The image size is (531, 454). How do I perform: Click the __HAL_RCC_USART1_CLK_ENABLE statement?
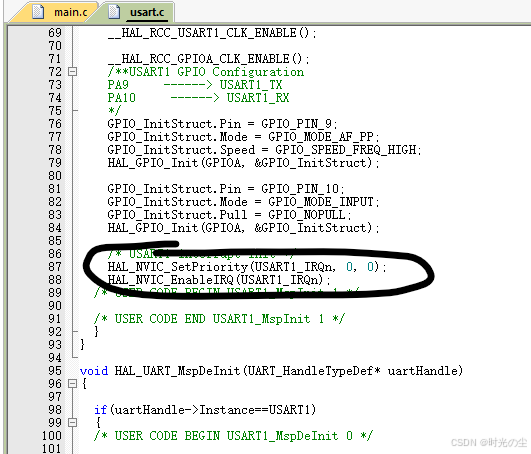point(212,33)
